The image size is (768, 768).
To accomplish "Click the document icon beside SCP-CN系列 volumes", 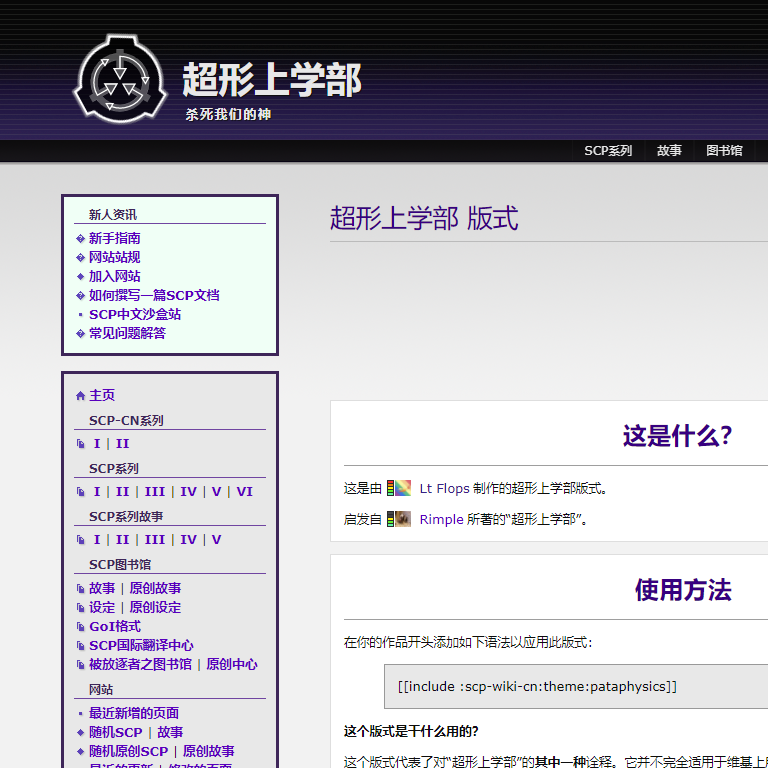I will (x=81, y=444).
